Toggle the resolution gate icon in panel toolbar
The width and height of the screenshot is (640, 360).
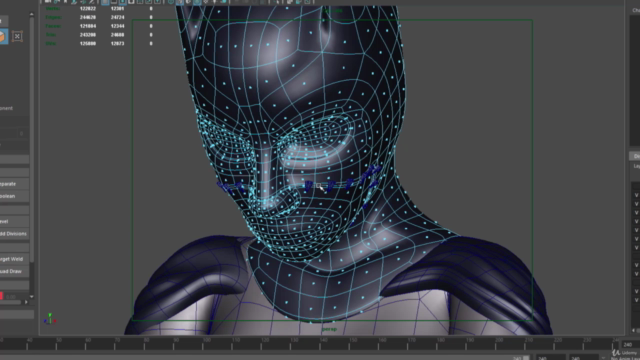point(122,2)
